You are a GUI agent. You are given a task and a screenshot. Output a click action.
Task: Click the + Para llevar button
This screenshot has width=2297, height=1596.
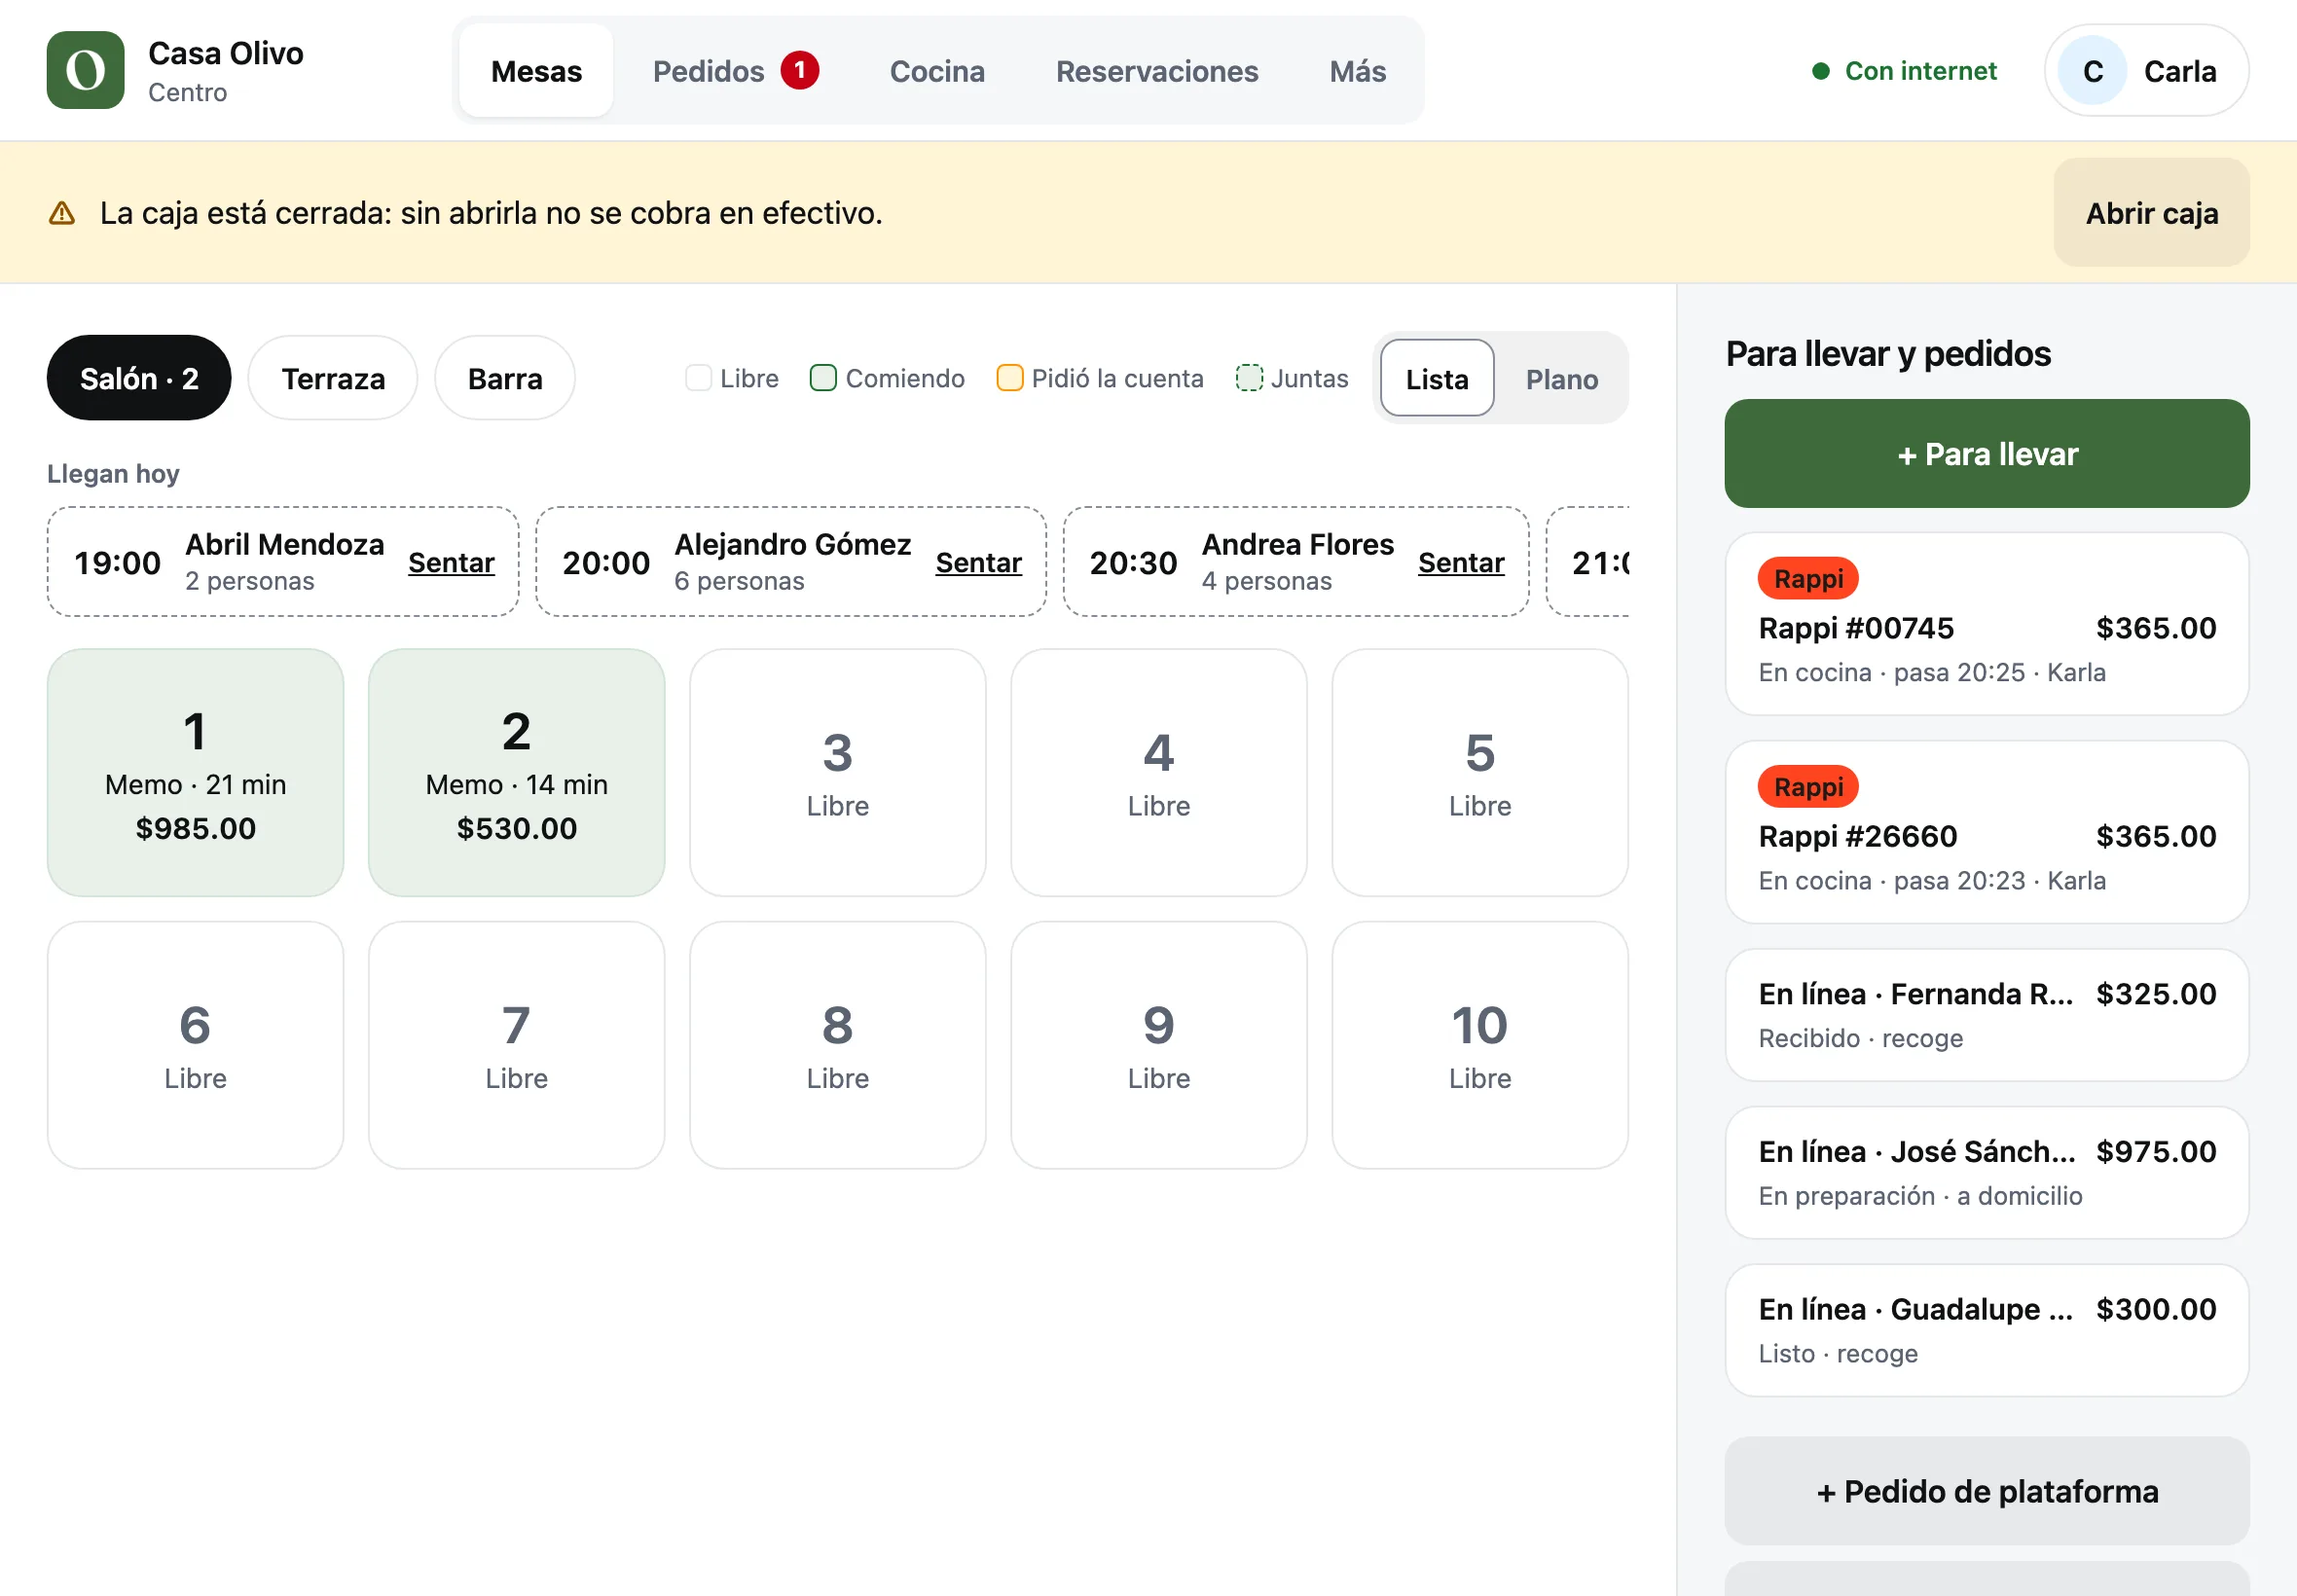(1986, 453)
